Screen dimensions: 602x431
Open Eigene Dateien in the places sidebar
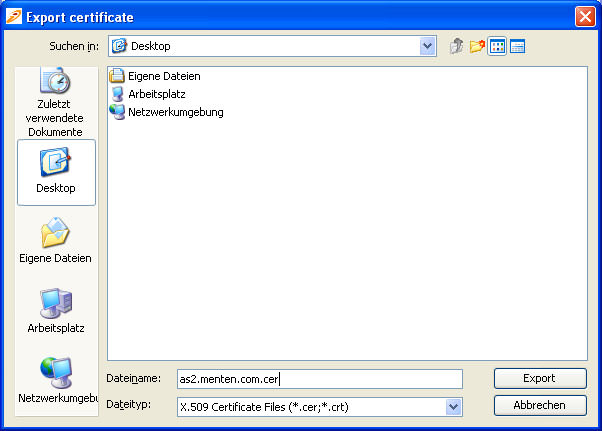pyautogui.click(x=56, y=241)
